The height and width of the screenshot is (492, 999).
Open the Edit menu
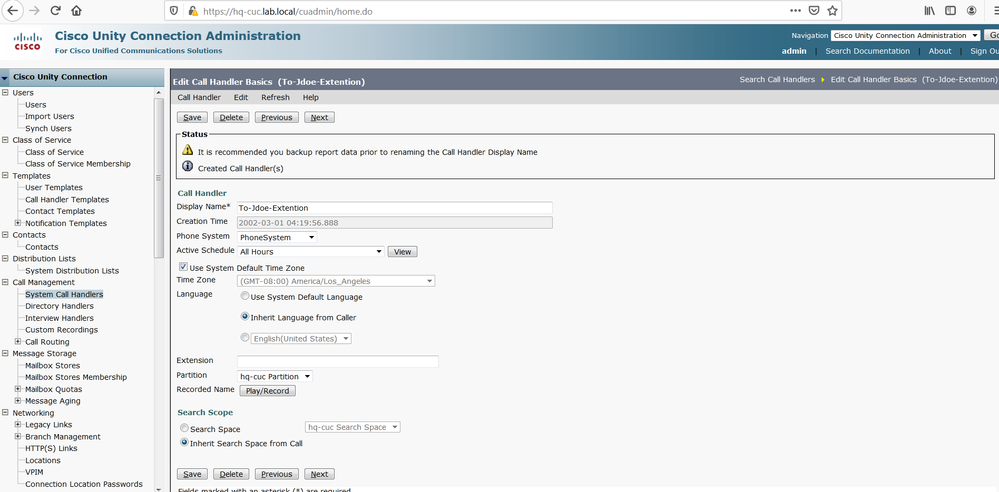point(241,98)
